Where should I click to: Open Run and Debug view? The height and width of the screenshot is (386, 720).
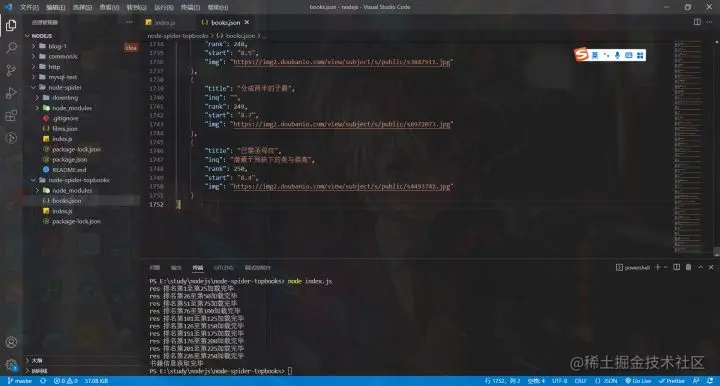tap(11, 93)
